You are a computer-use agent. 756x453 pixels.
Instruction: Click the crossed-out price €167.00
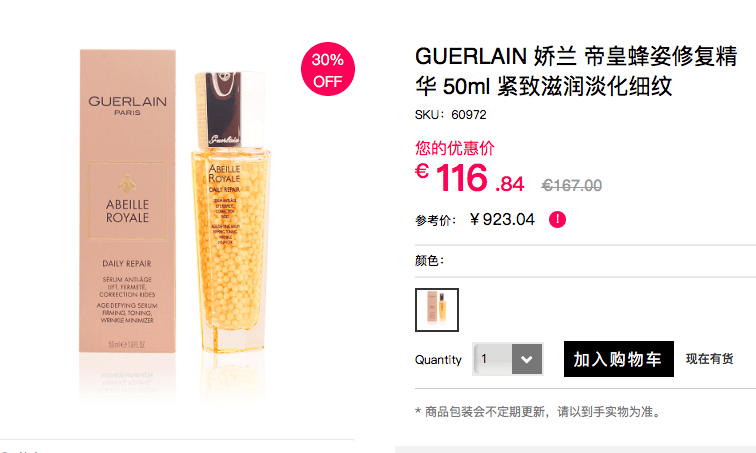[572, 186]
